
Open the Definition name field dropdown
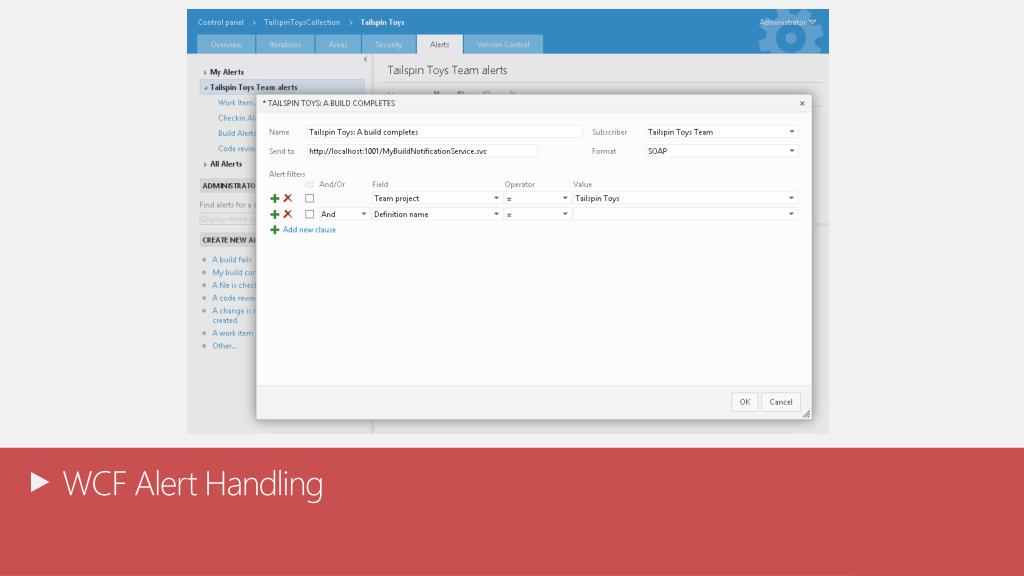click(x=496, y=214)
